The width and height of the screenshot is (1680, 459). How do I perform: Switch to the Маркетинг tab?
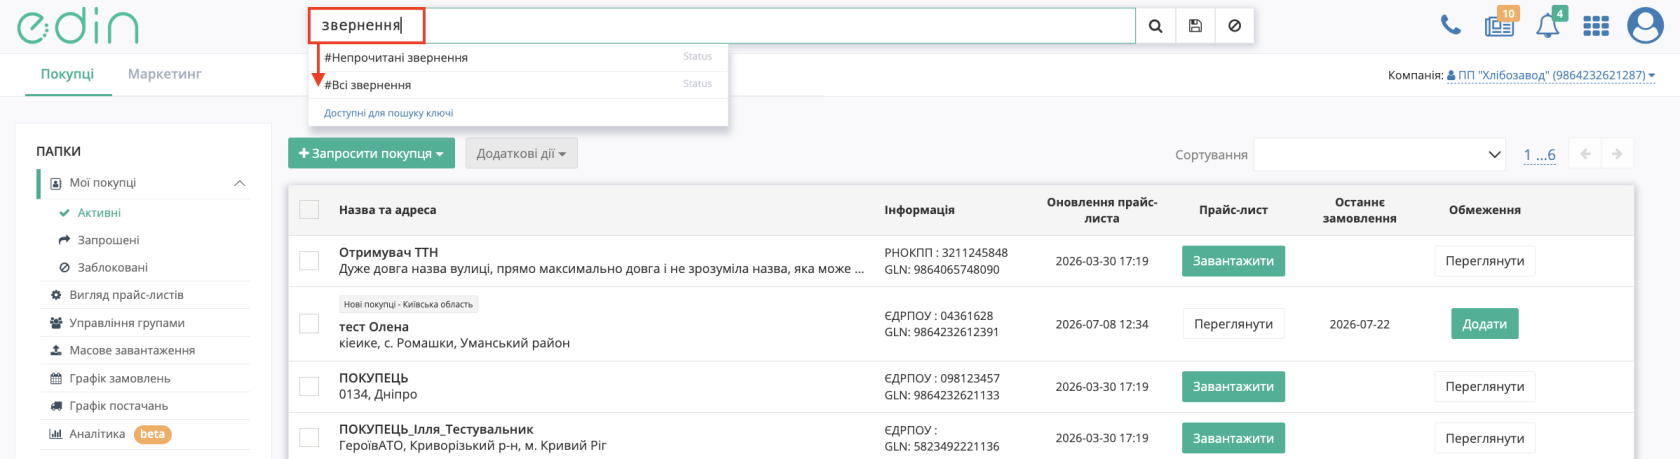pyautogui.click(x=165, y=74)
